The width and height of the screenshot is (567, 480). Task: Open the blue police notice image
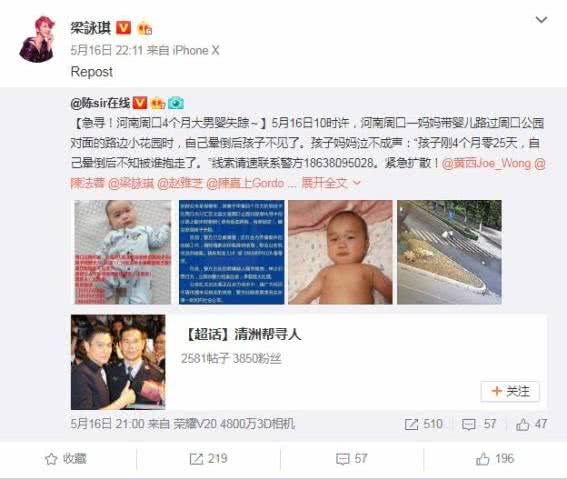tap(231, 252)
